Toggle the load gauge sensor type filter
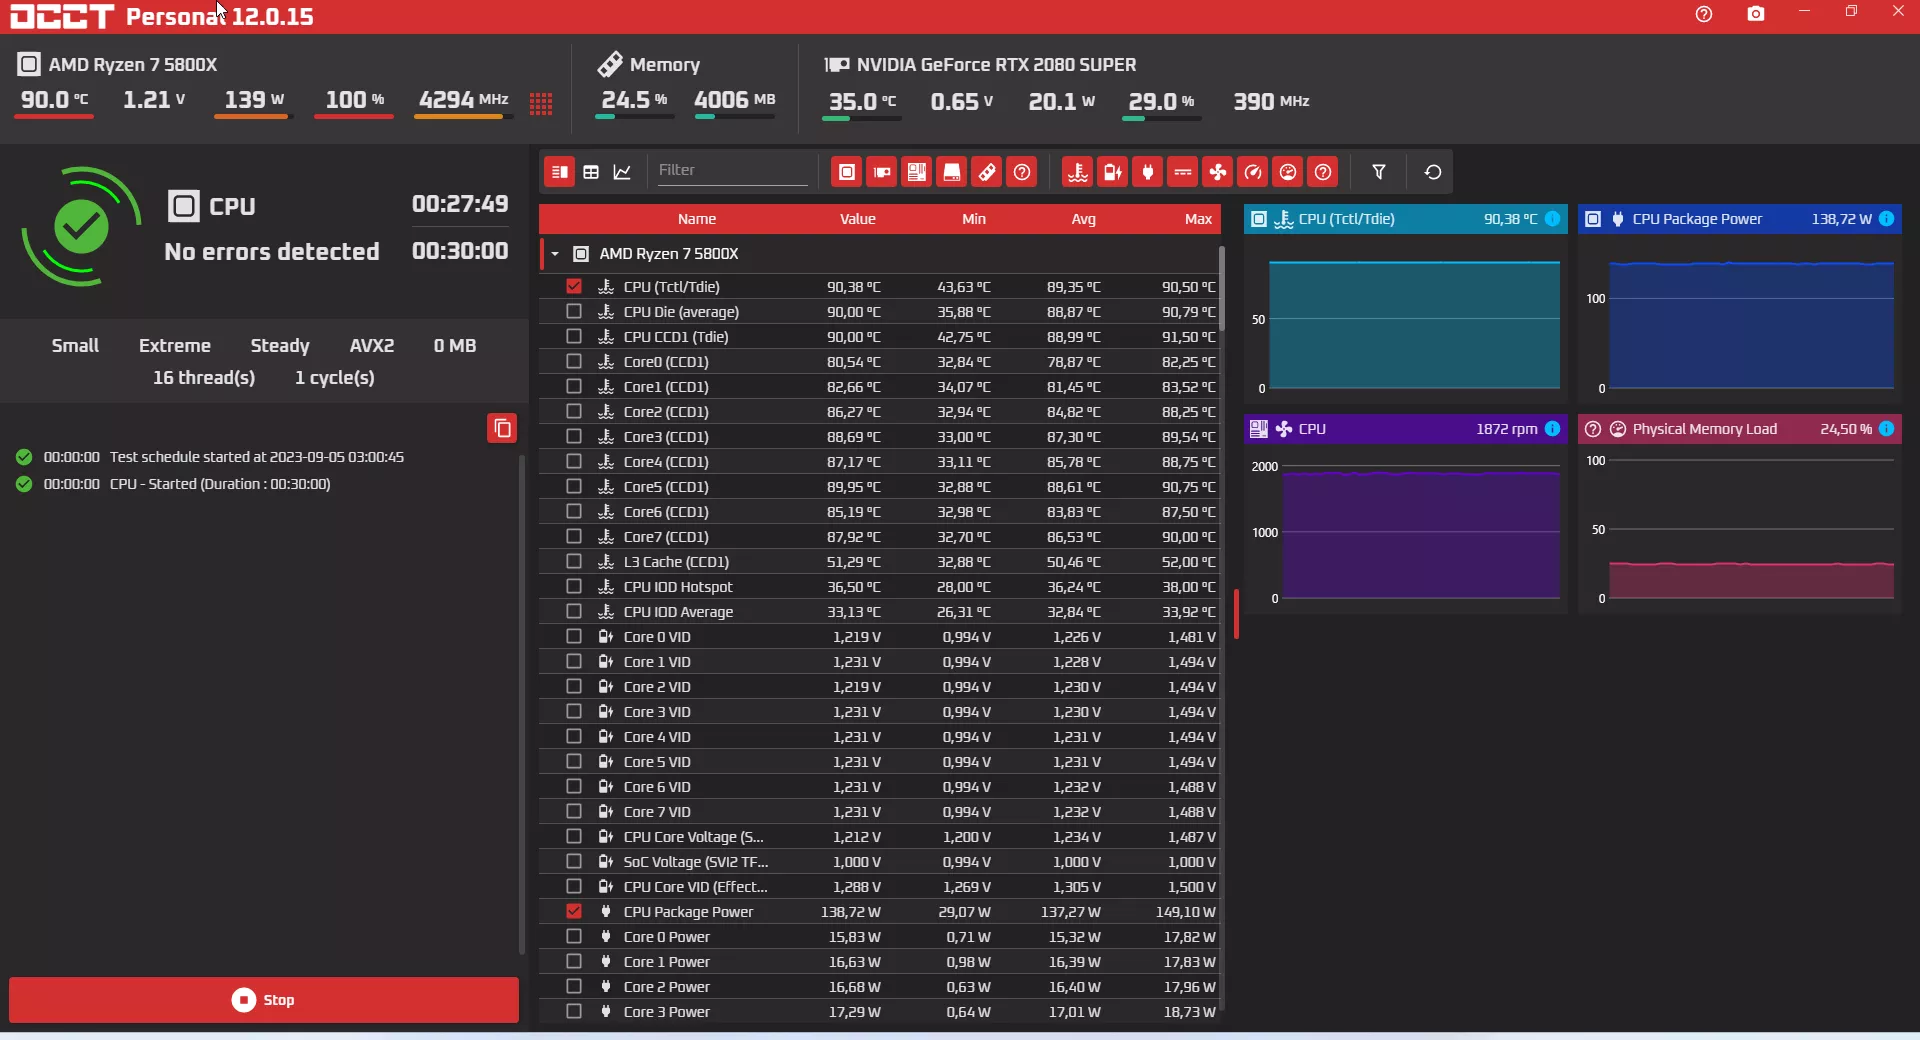 click(x=1288, y=172)
